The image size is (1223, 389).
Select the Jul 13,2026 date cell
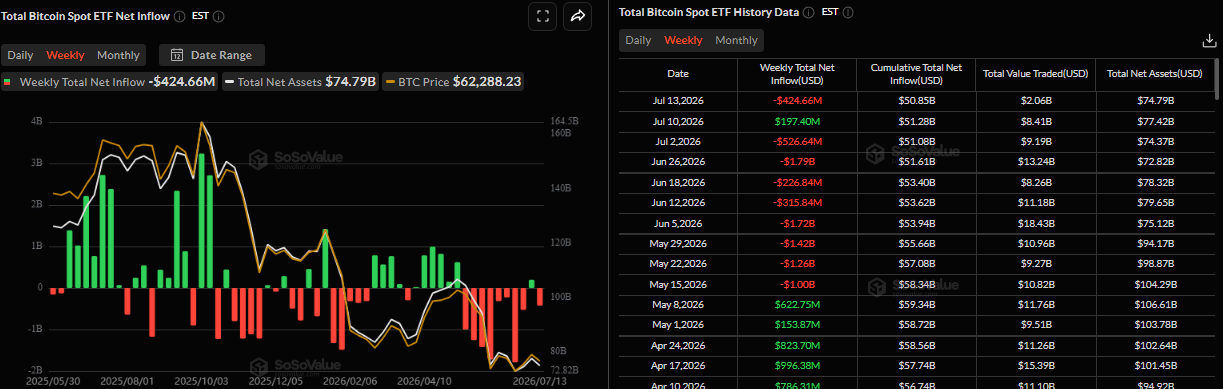coord(677,100)
